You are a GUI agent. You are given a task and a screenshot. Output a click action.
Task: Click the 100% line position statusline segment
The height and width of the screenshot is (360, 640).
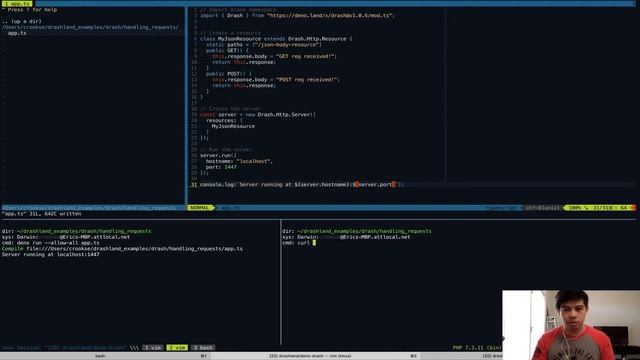[599, 208]
